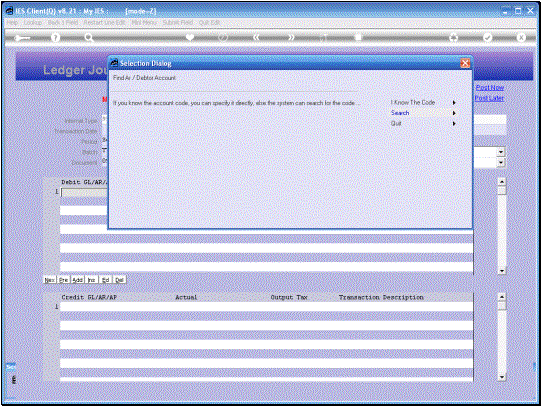Screen dimensions: 541x406
Task: Open help via the question mark icon
Action: click(x=55, y=38)
